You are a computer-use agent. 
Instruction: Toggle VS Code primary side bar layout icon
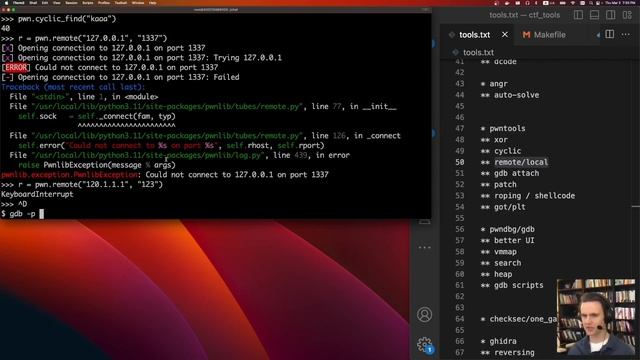point(578,15)
